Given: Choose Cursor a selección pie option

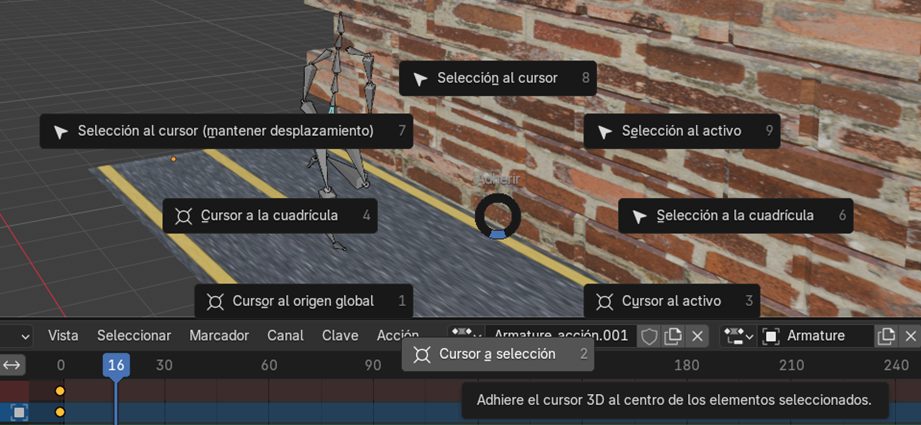Looking at the screenshot, I should tap(498, 354).
